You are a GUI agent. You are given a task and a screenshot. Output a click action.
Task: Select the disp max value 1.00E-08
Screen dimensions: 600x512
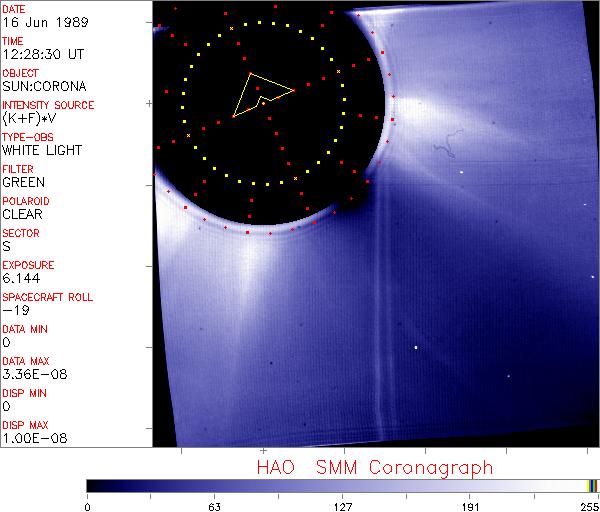[x=30, y=438]
